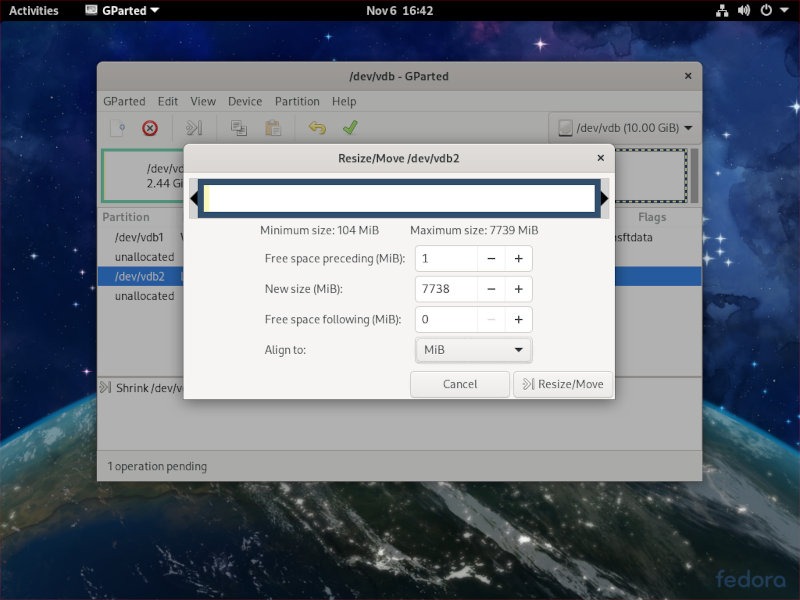
Task: Increase Free space following with plus
Action: point(519,320)
